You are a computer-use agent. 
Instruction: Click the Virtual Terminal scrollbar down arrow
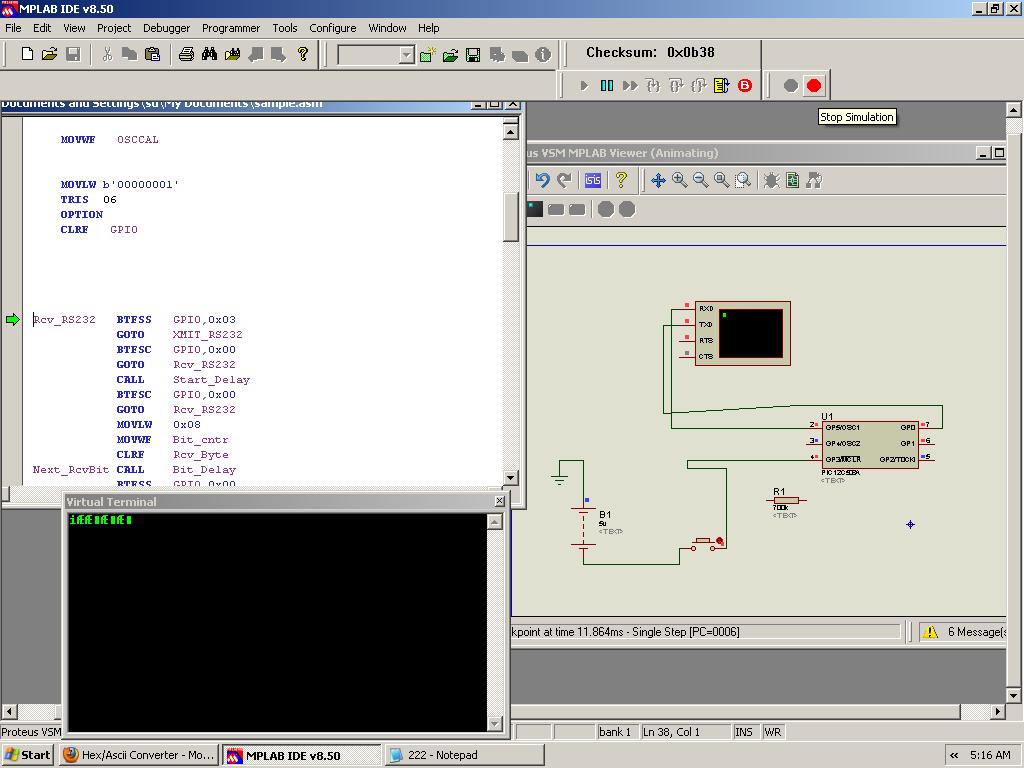(x=494, y=723)
